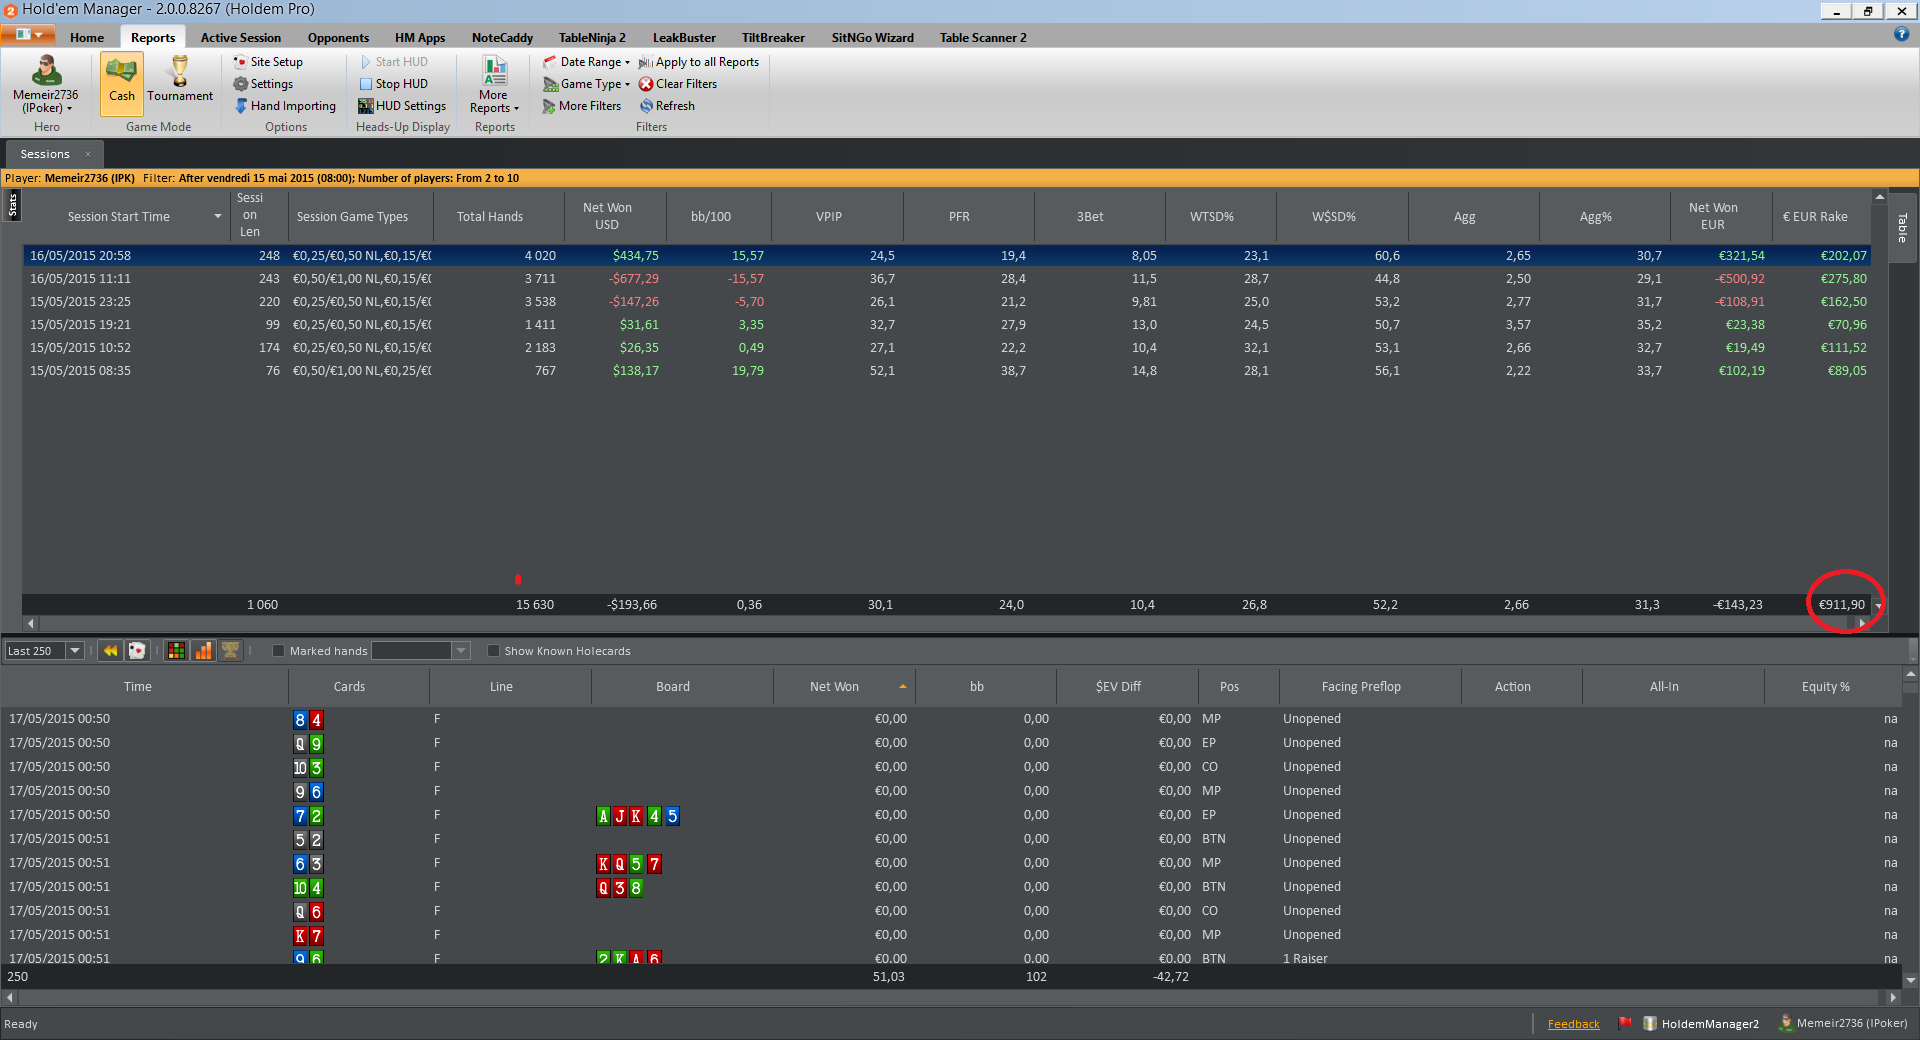
Task: Click Memeir2736 (IPoker) in status bar
Action: (1843, 1023)
